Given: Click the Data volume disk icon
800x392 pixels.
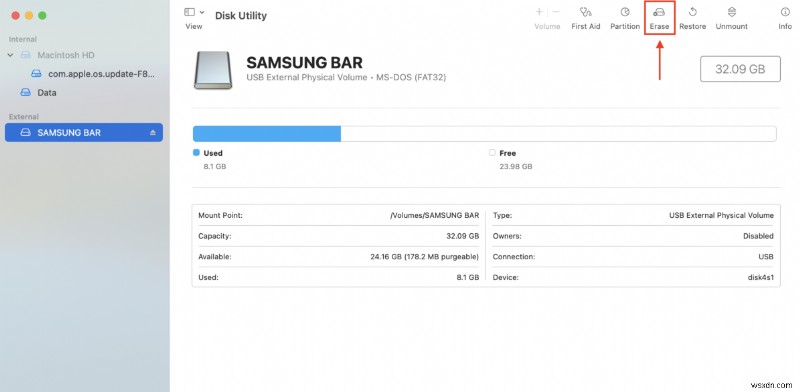Looking at the screenshot, I should click(25, 92).
